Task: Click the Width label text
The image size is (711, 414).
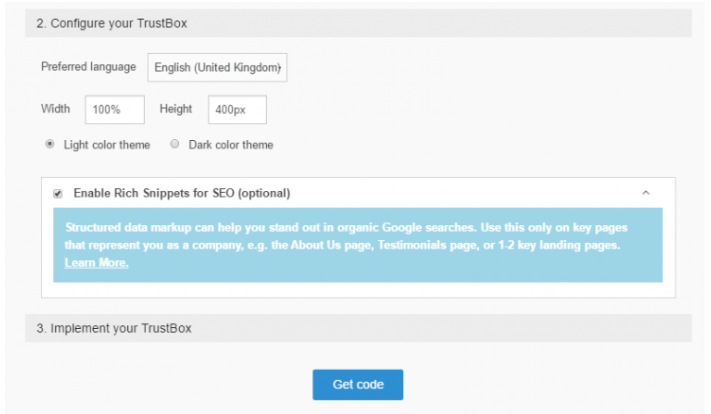Action: 55,109
